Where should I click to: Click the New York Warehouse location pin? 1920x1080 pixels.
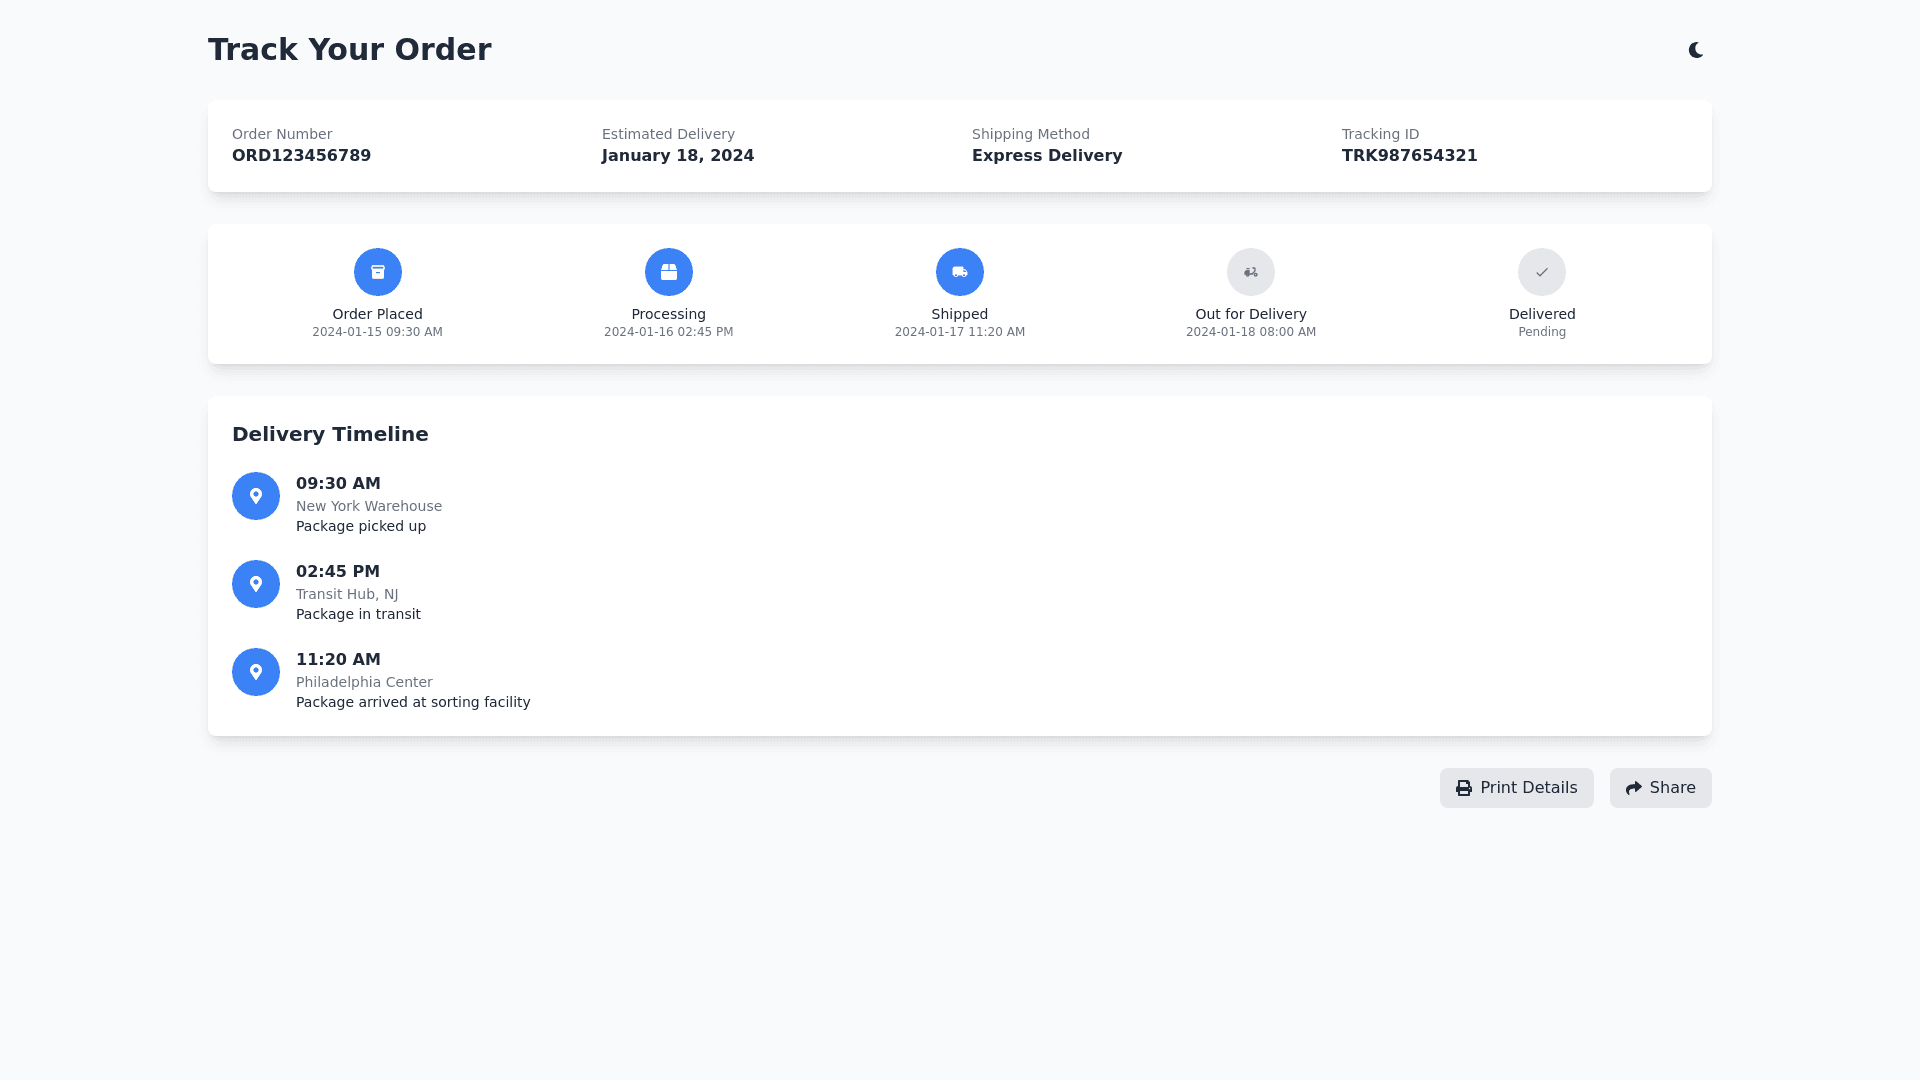click(x=256, y=496)
